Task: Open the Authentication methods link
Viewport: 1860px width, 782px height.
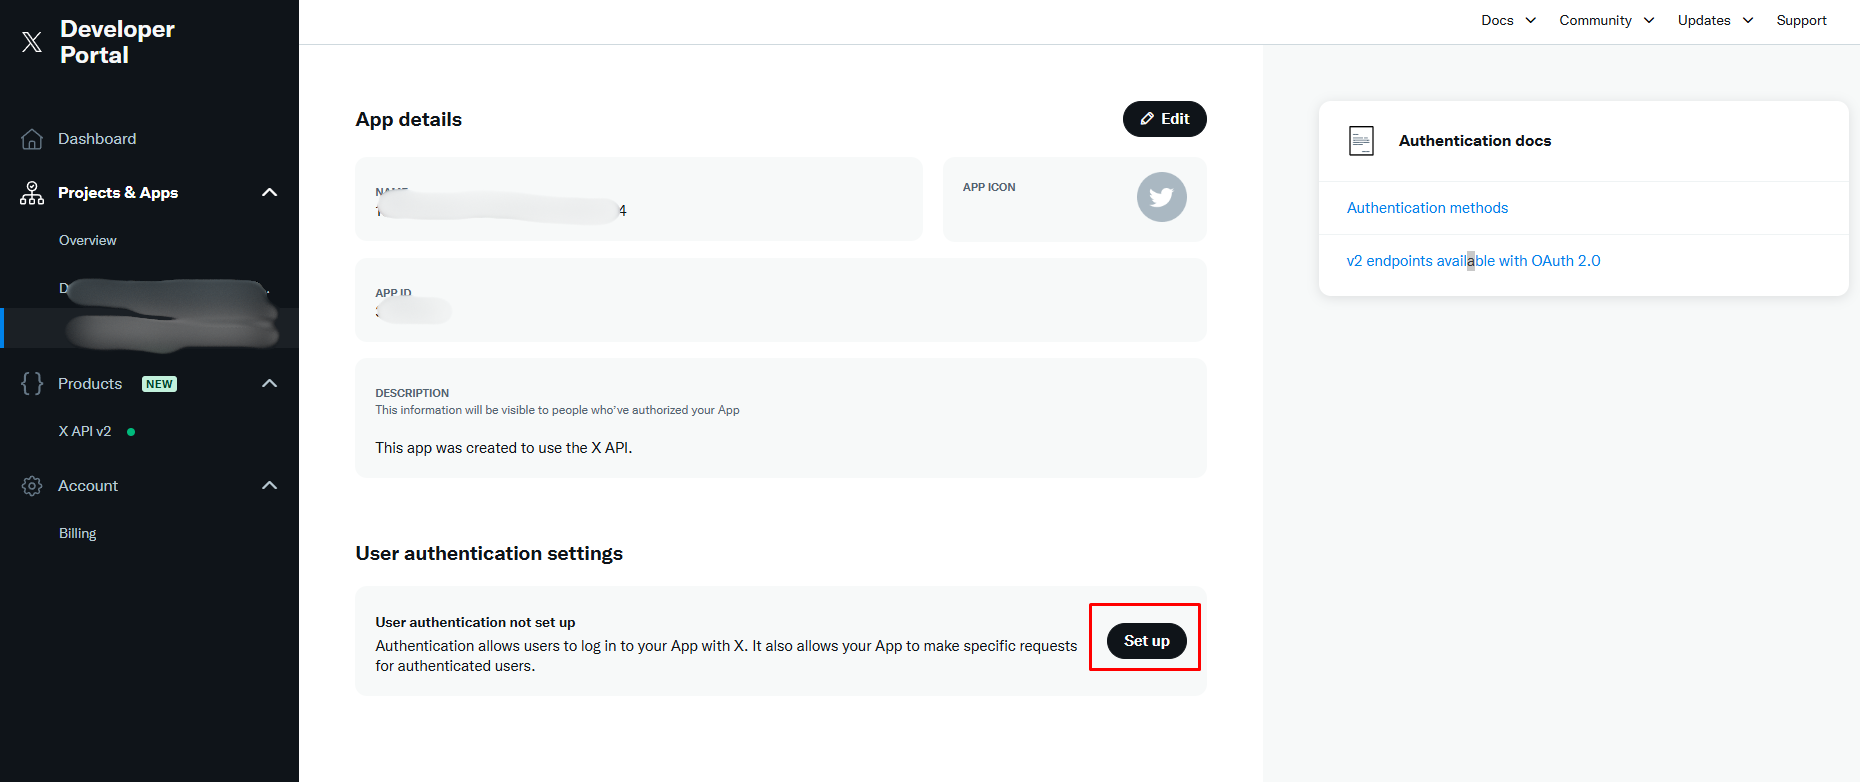Action: [x=1427, y=208]
